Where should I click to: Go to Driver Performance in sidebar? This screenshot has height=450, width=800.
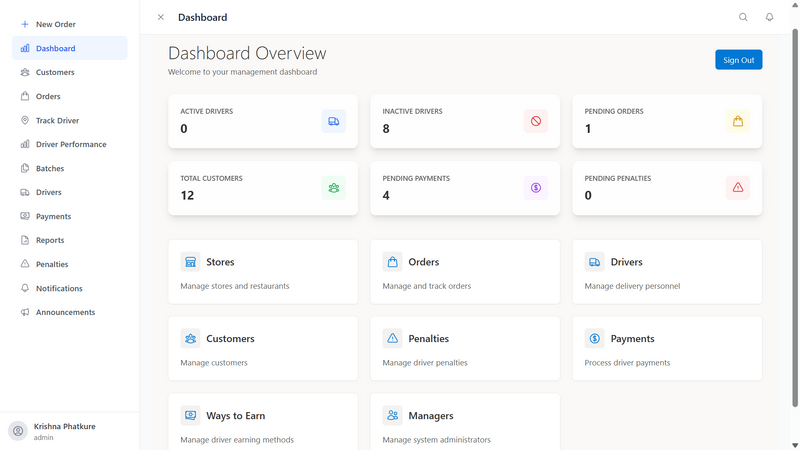[70, 144]
